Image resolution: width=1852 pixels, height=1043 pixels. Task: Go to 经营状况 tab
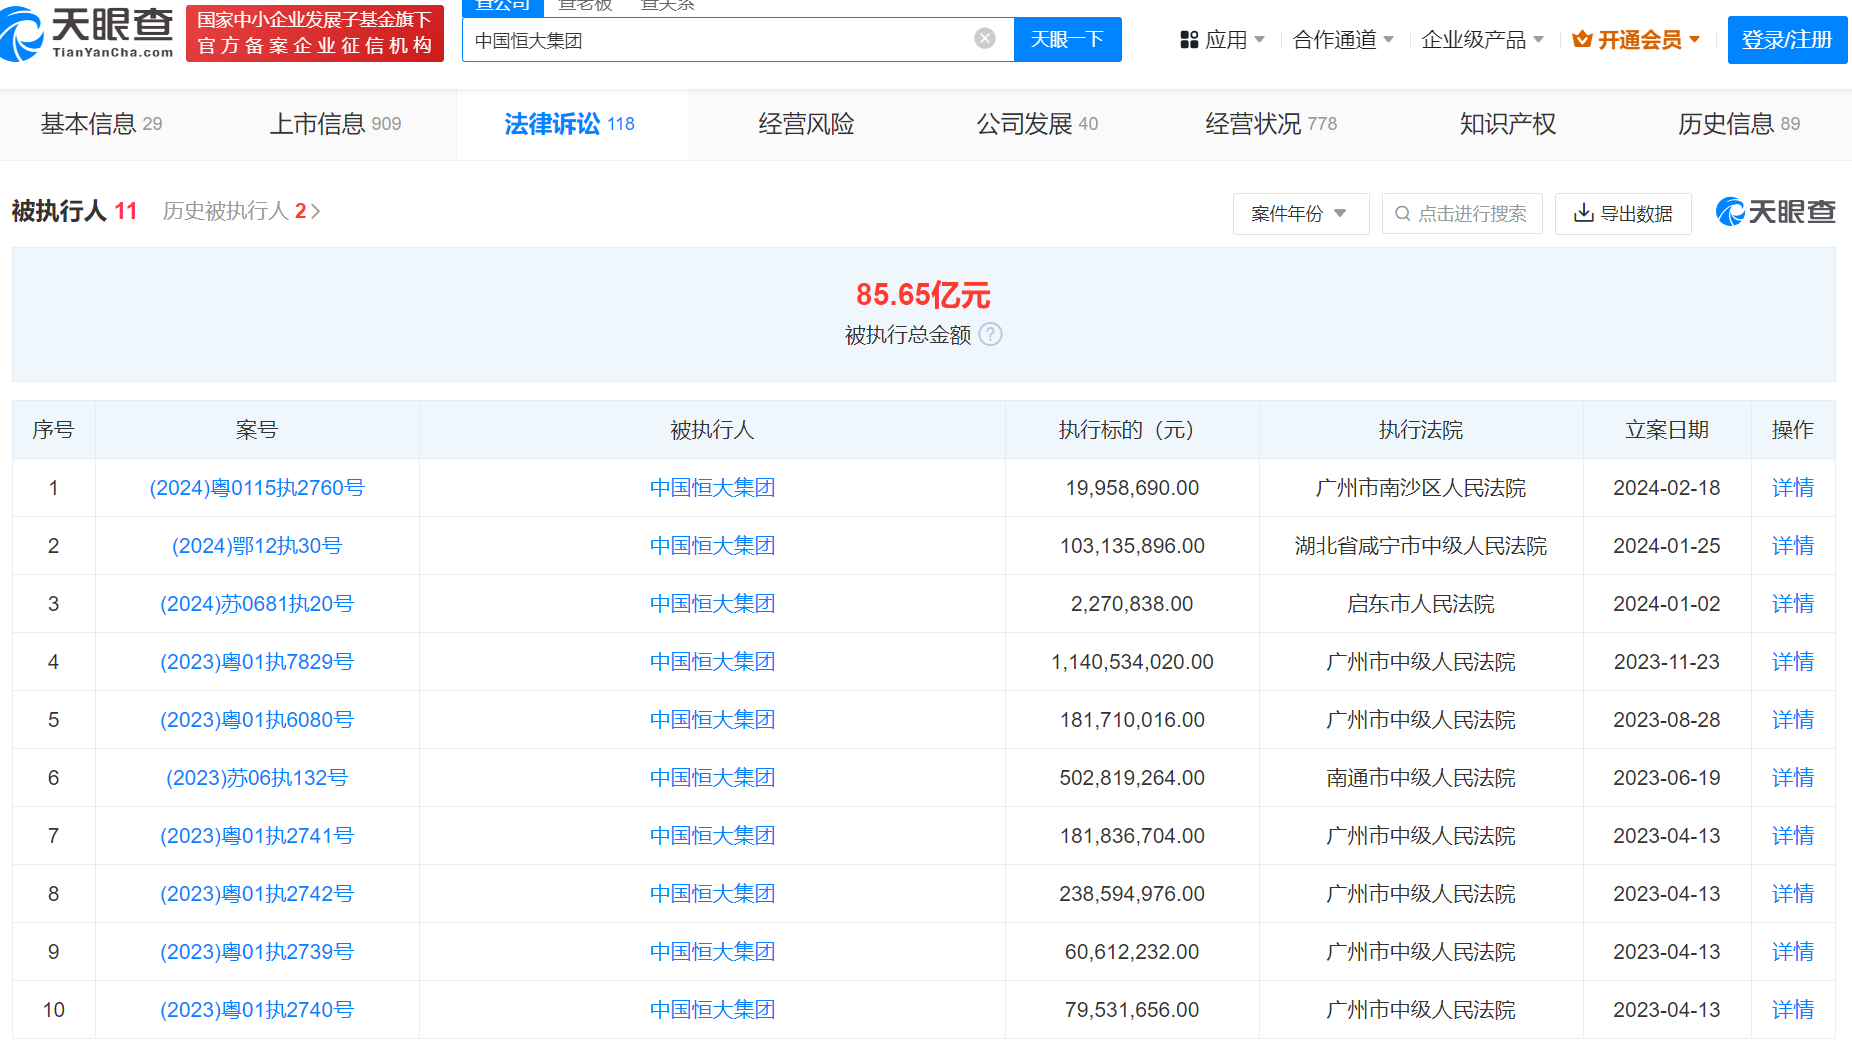point(1271,124)
